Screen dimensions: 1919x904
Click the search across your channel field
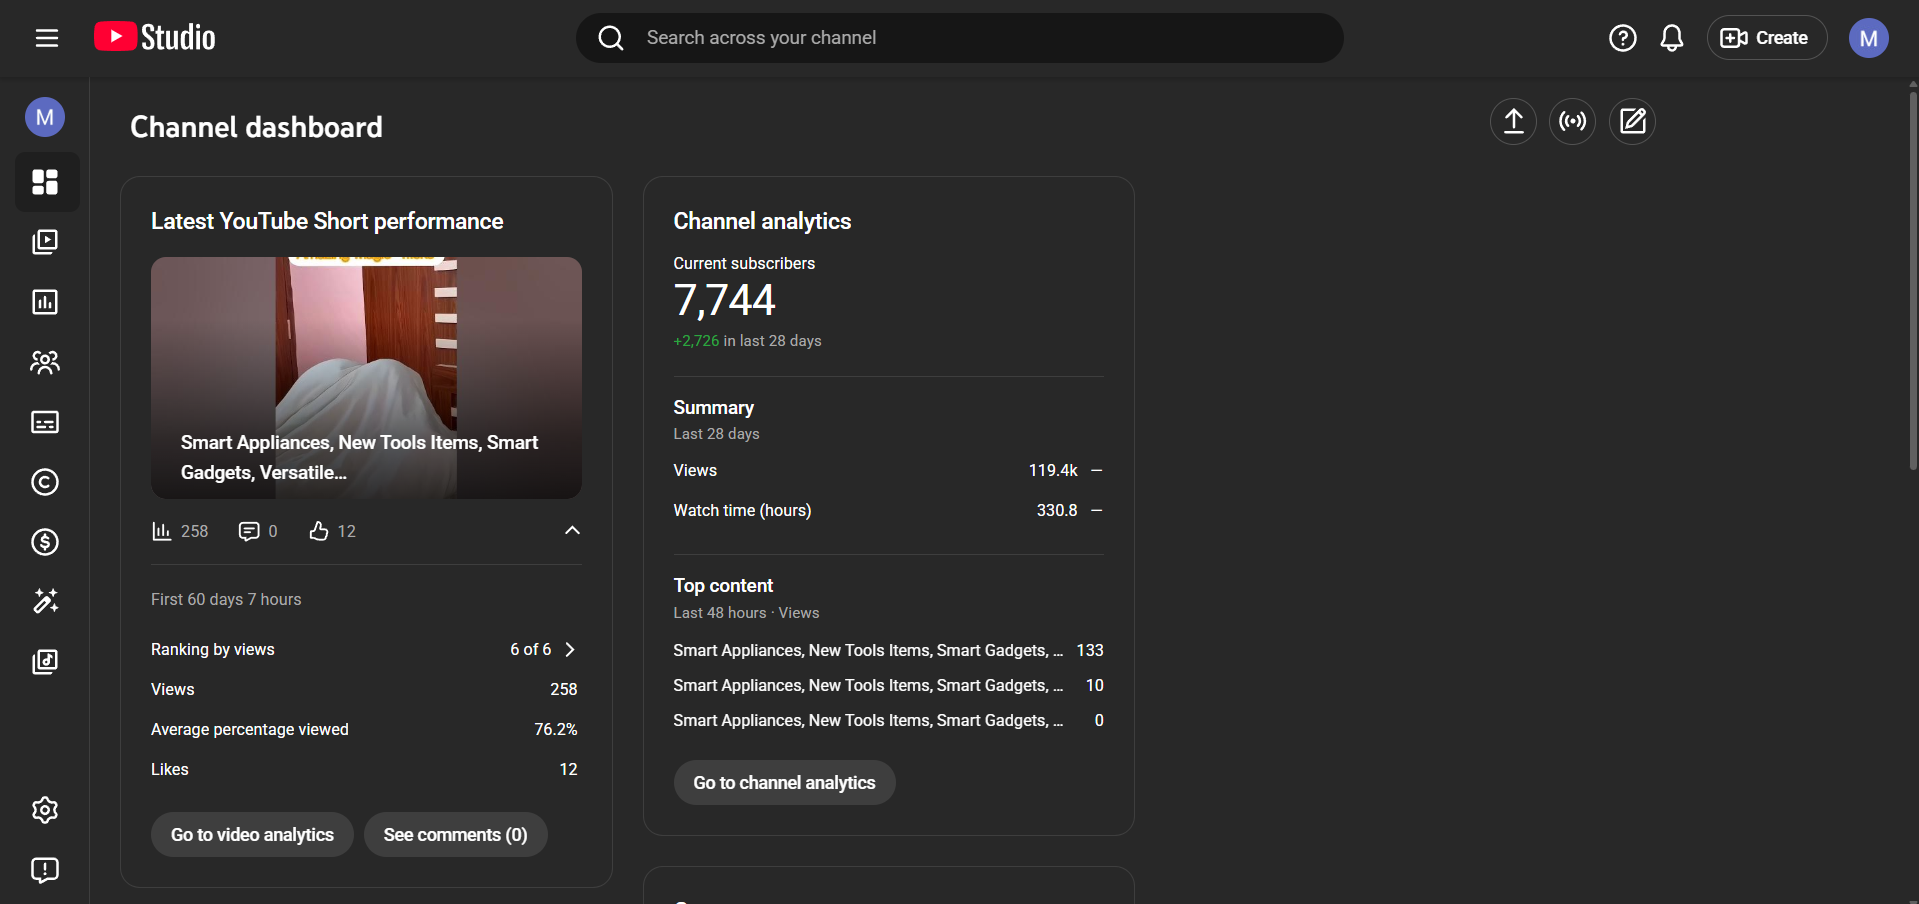click(960, 38)
